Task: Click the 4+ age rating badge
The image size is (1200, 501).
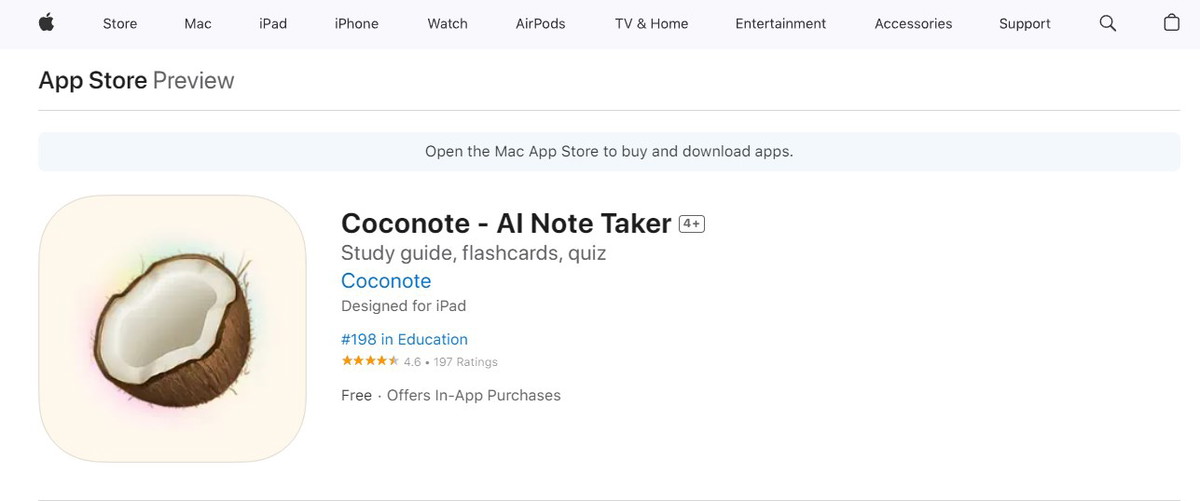Action: click(692, 224)
